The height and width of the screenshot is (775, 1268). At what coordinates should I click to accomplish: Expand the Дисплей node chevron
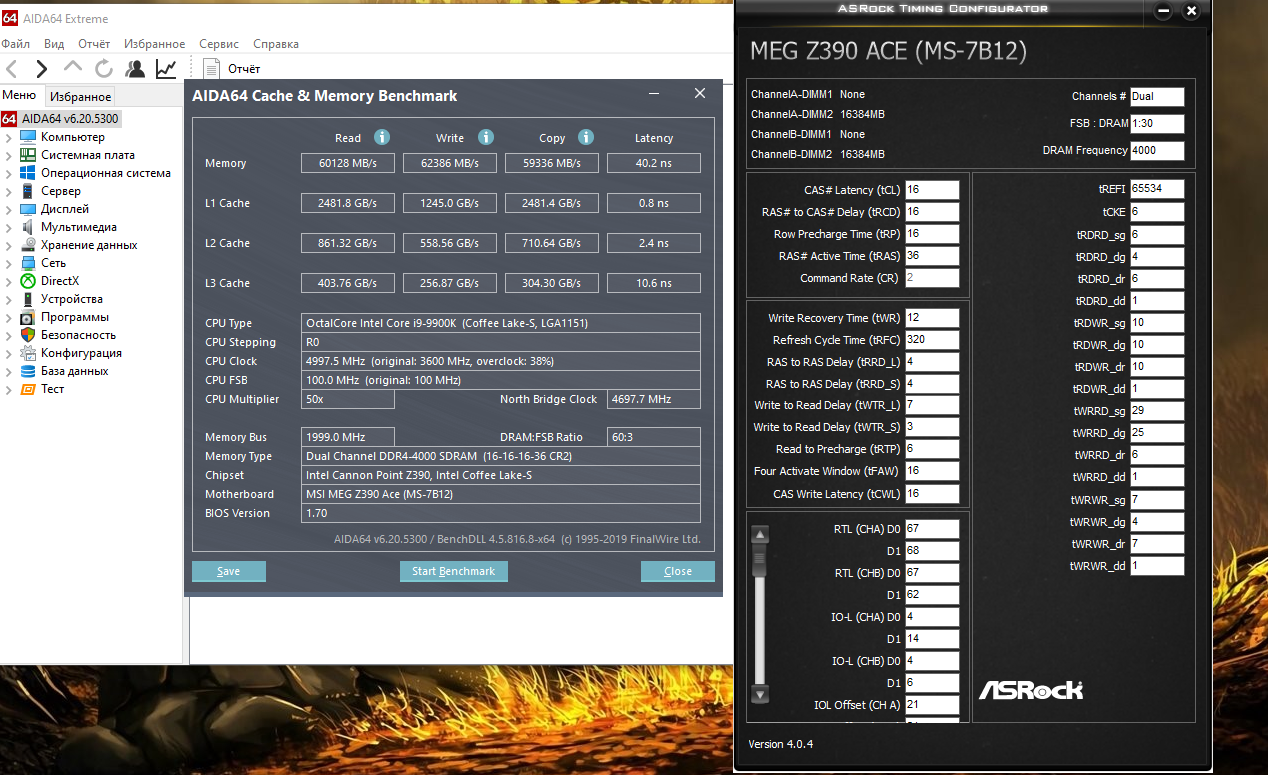click(x=9, y=210)
